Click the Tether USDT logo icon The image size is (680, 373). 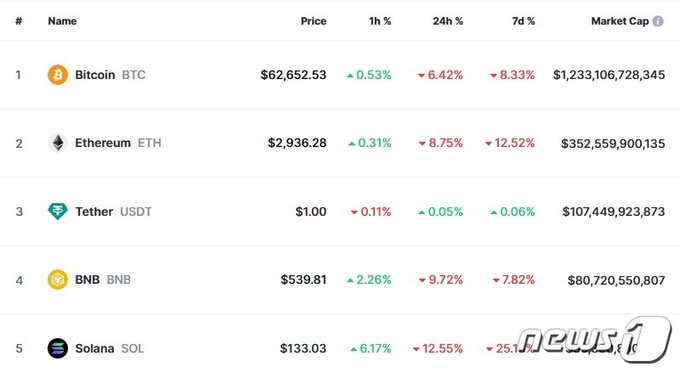click(x=58, y=211)
